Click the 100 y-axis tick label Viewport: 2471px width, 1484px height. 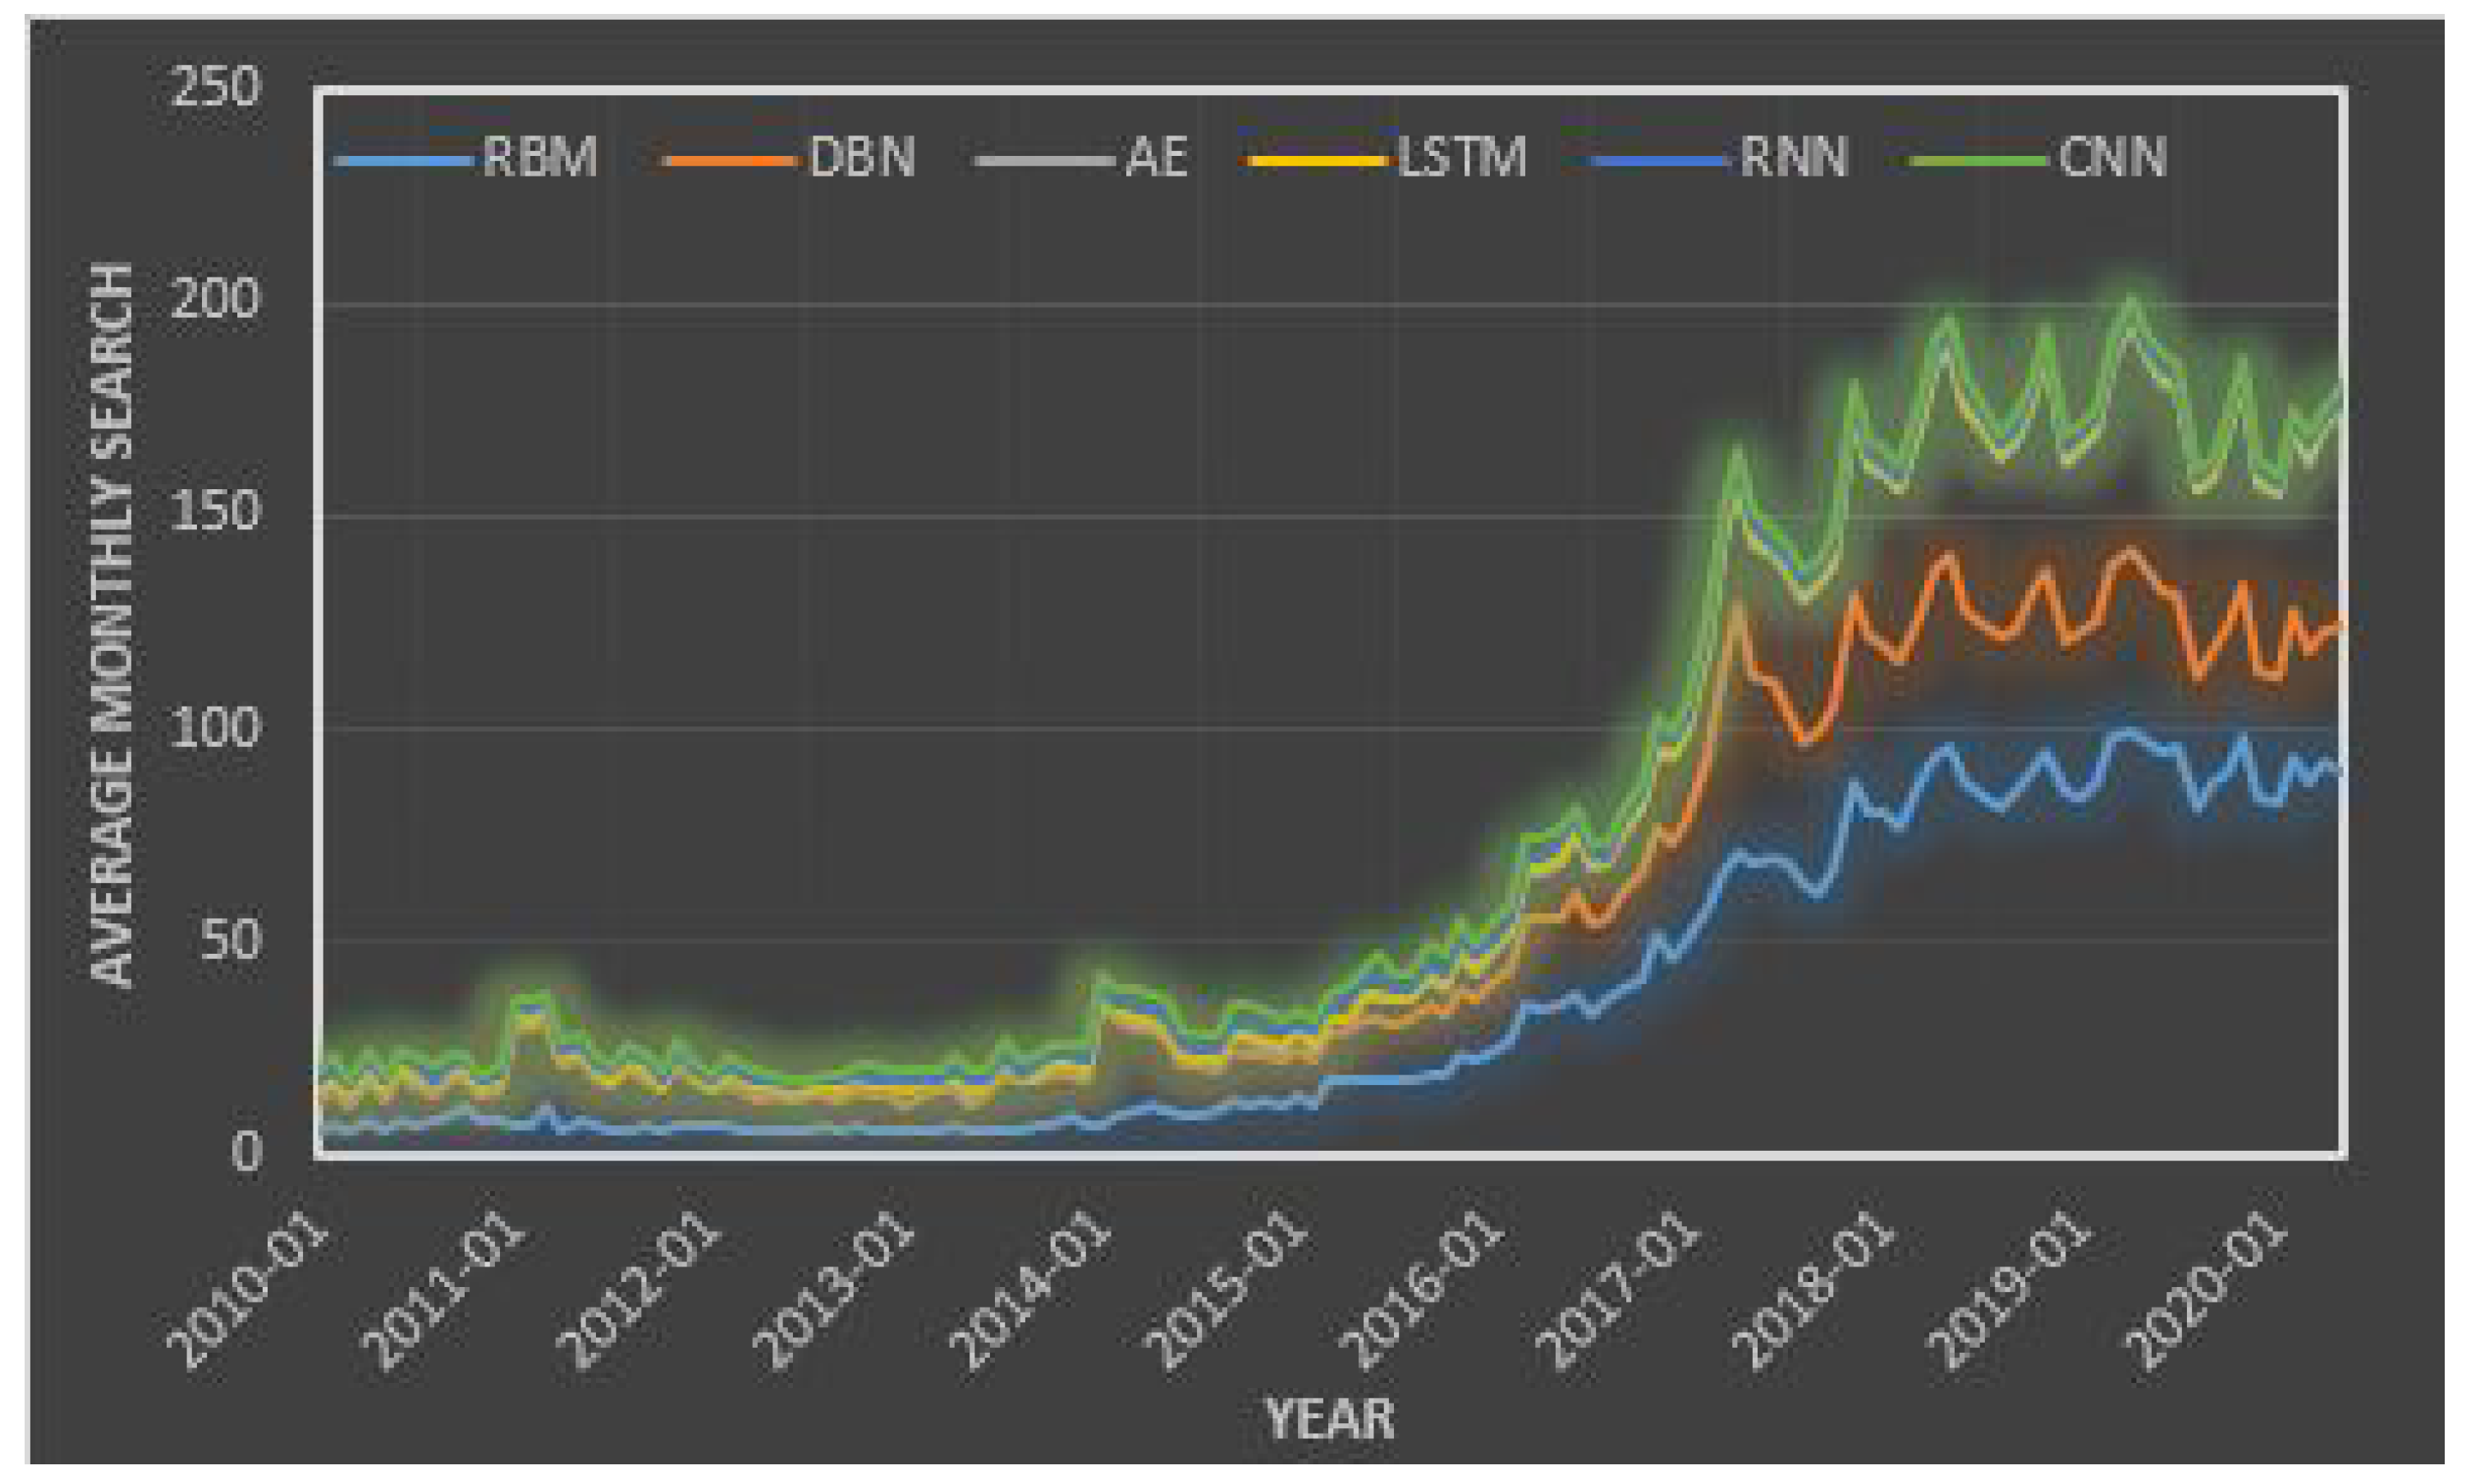(216, 728)
